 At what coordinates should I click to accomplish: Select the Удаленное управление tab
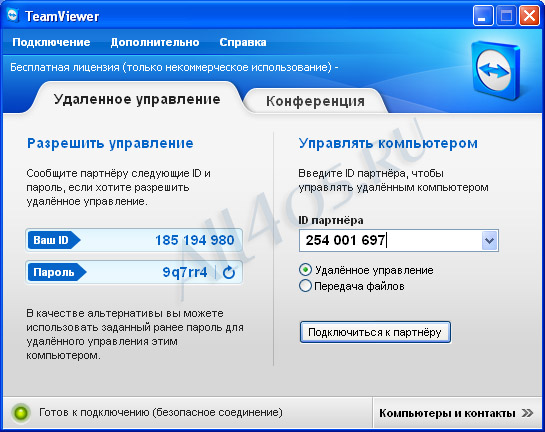[137, 99]
